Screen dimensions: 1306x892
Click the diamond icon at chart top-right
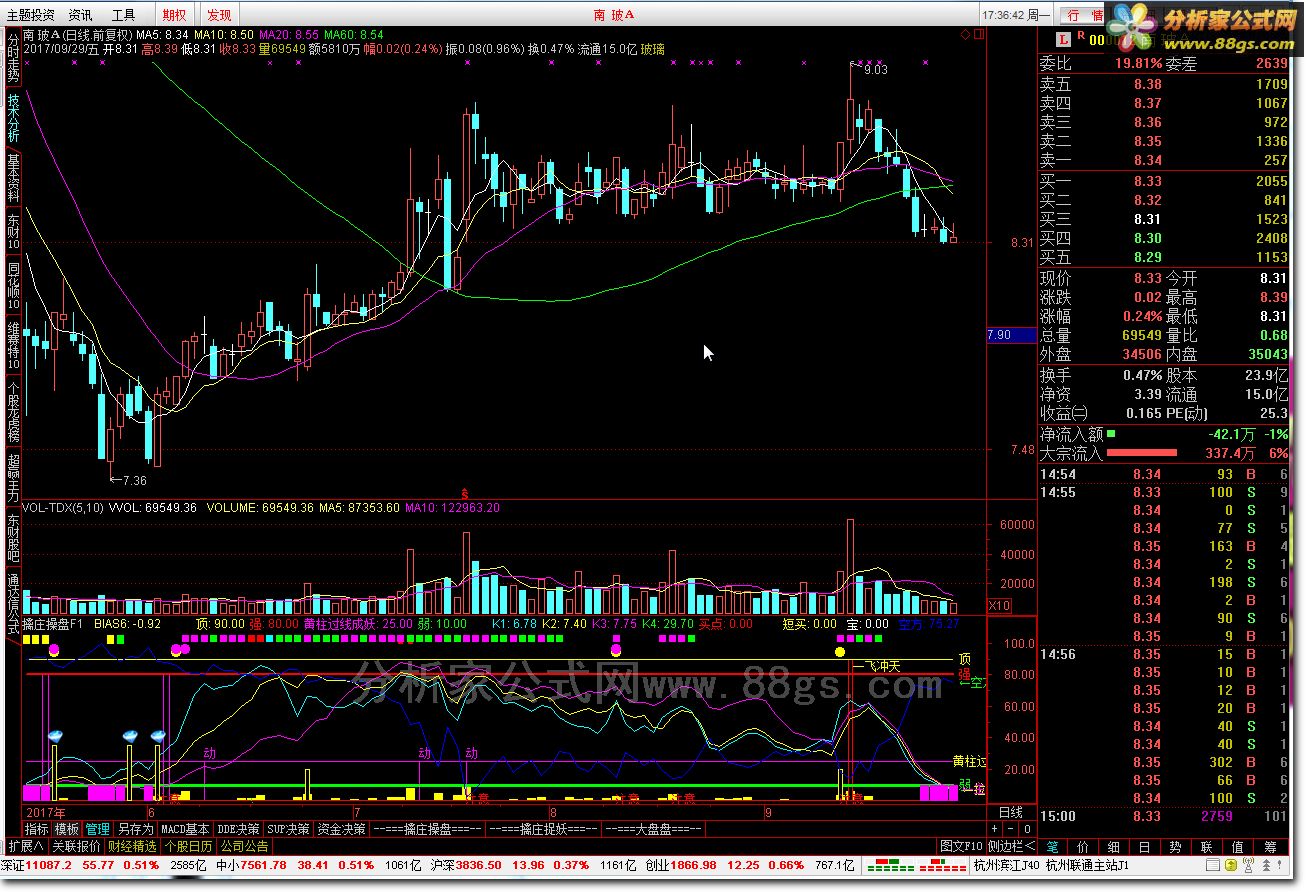tap(965, 35)
